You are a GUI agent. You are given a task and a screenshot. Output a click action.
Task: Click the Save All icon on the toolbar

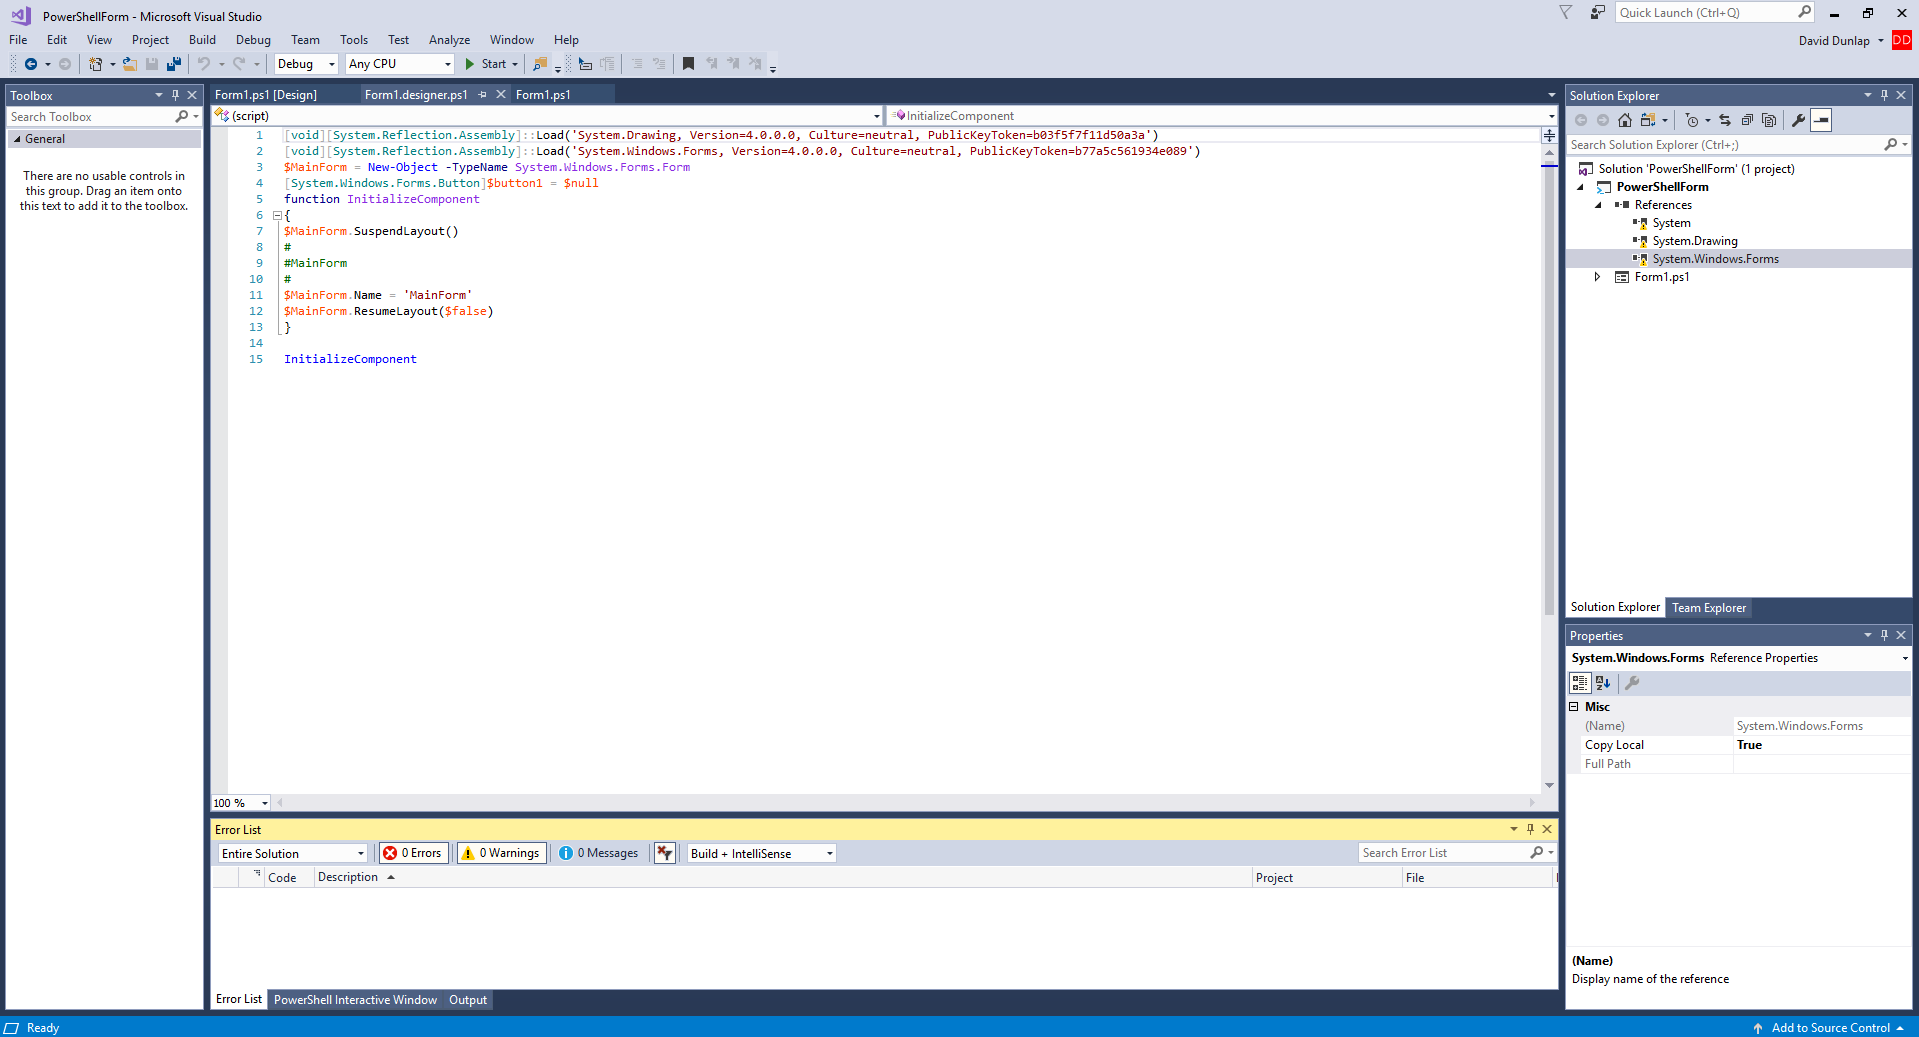point(173,63)
